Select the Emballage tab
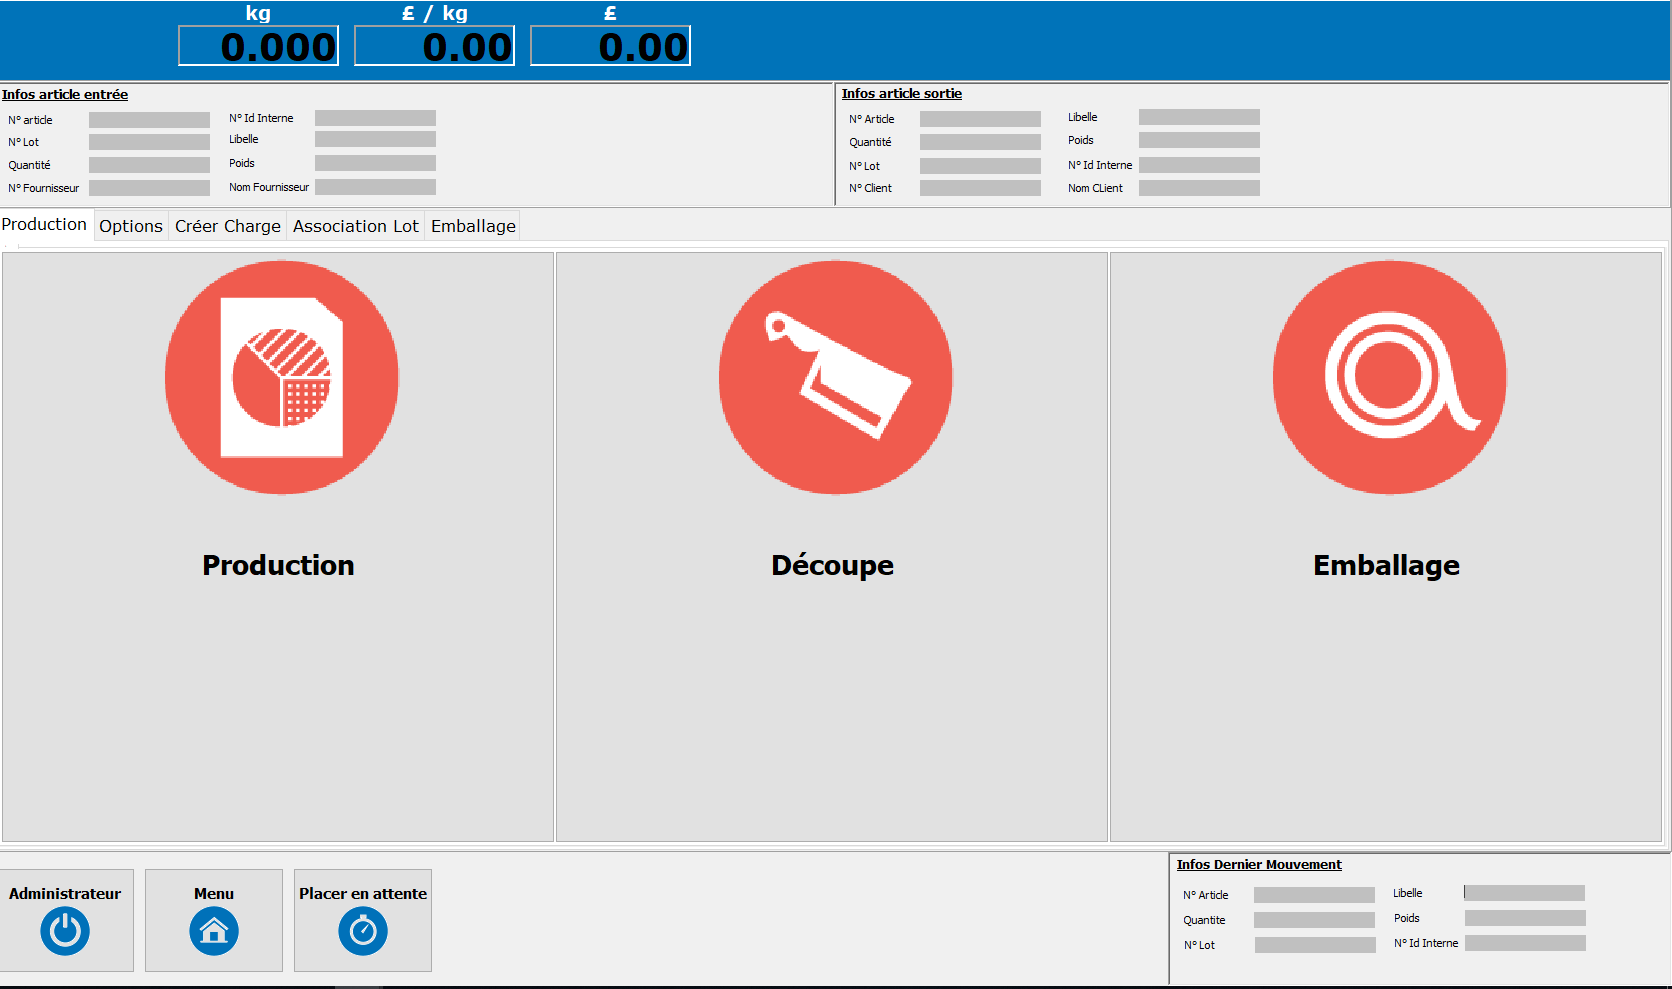Viewport: 1672px width, 989px height. coord(473,226)
